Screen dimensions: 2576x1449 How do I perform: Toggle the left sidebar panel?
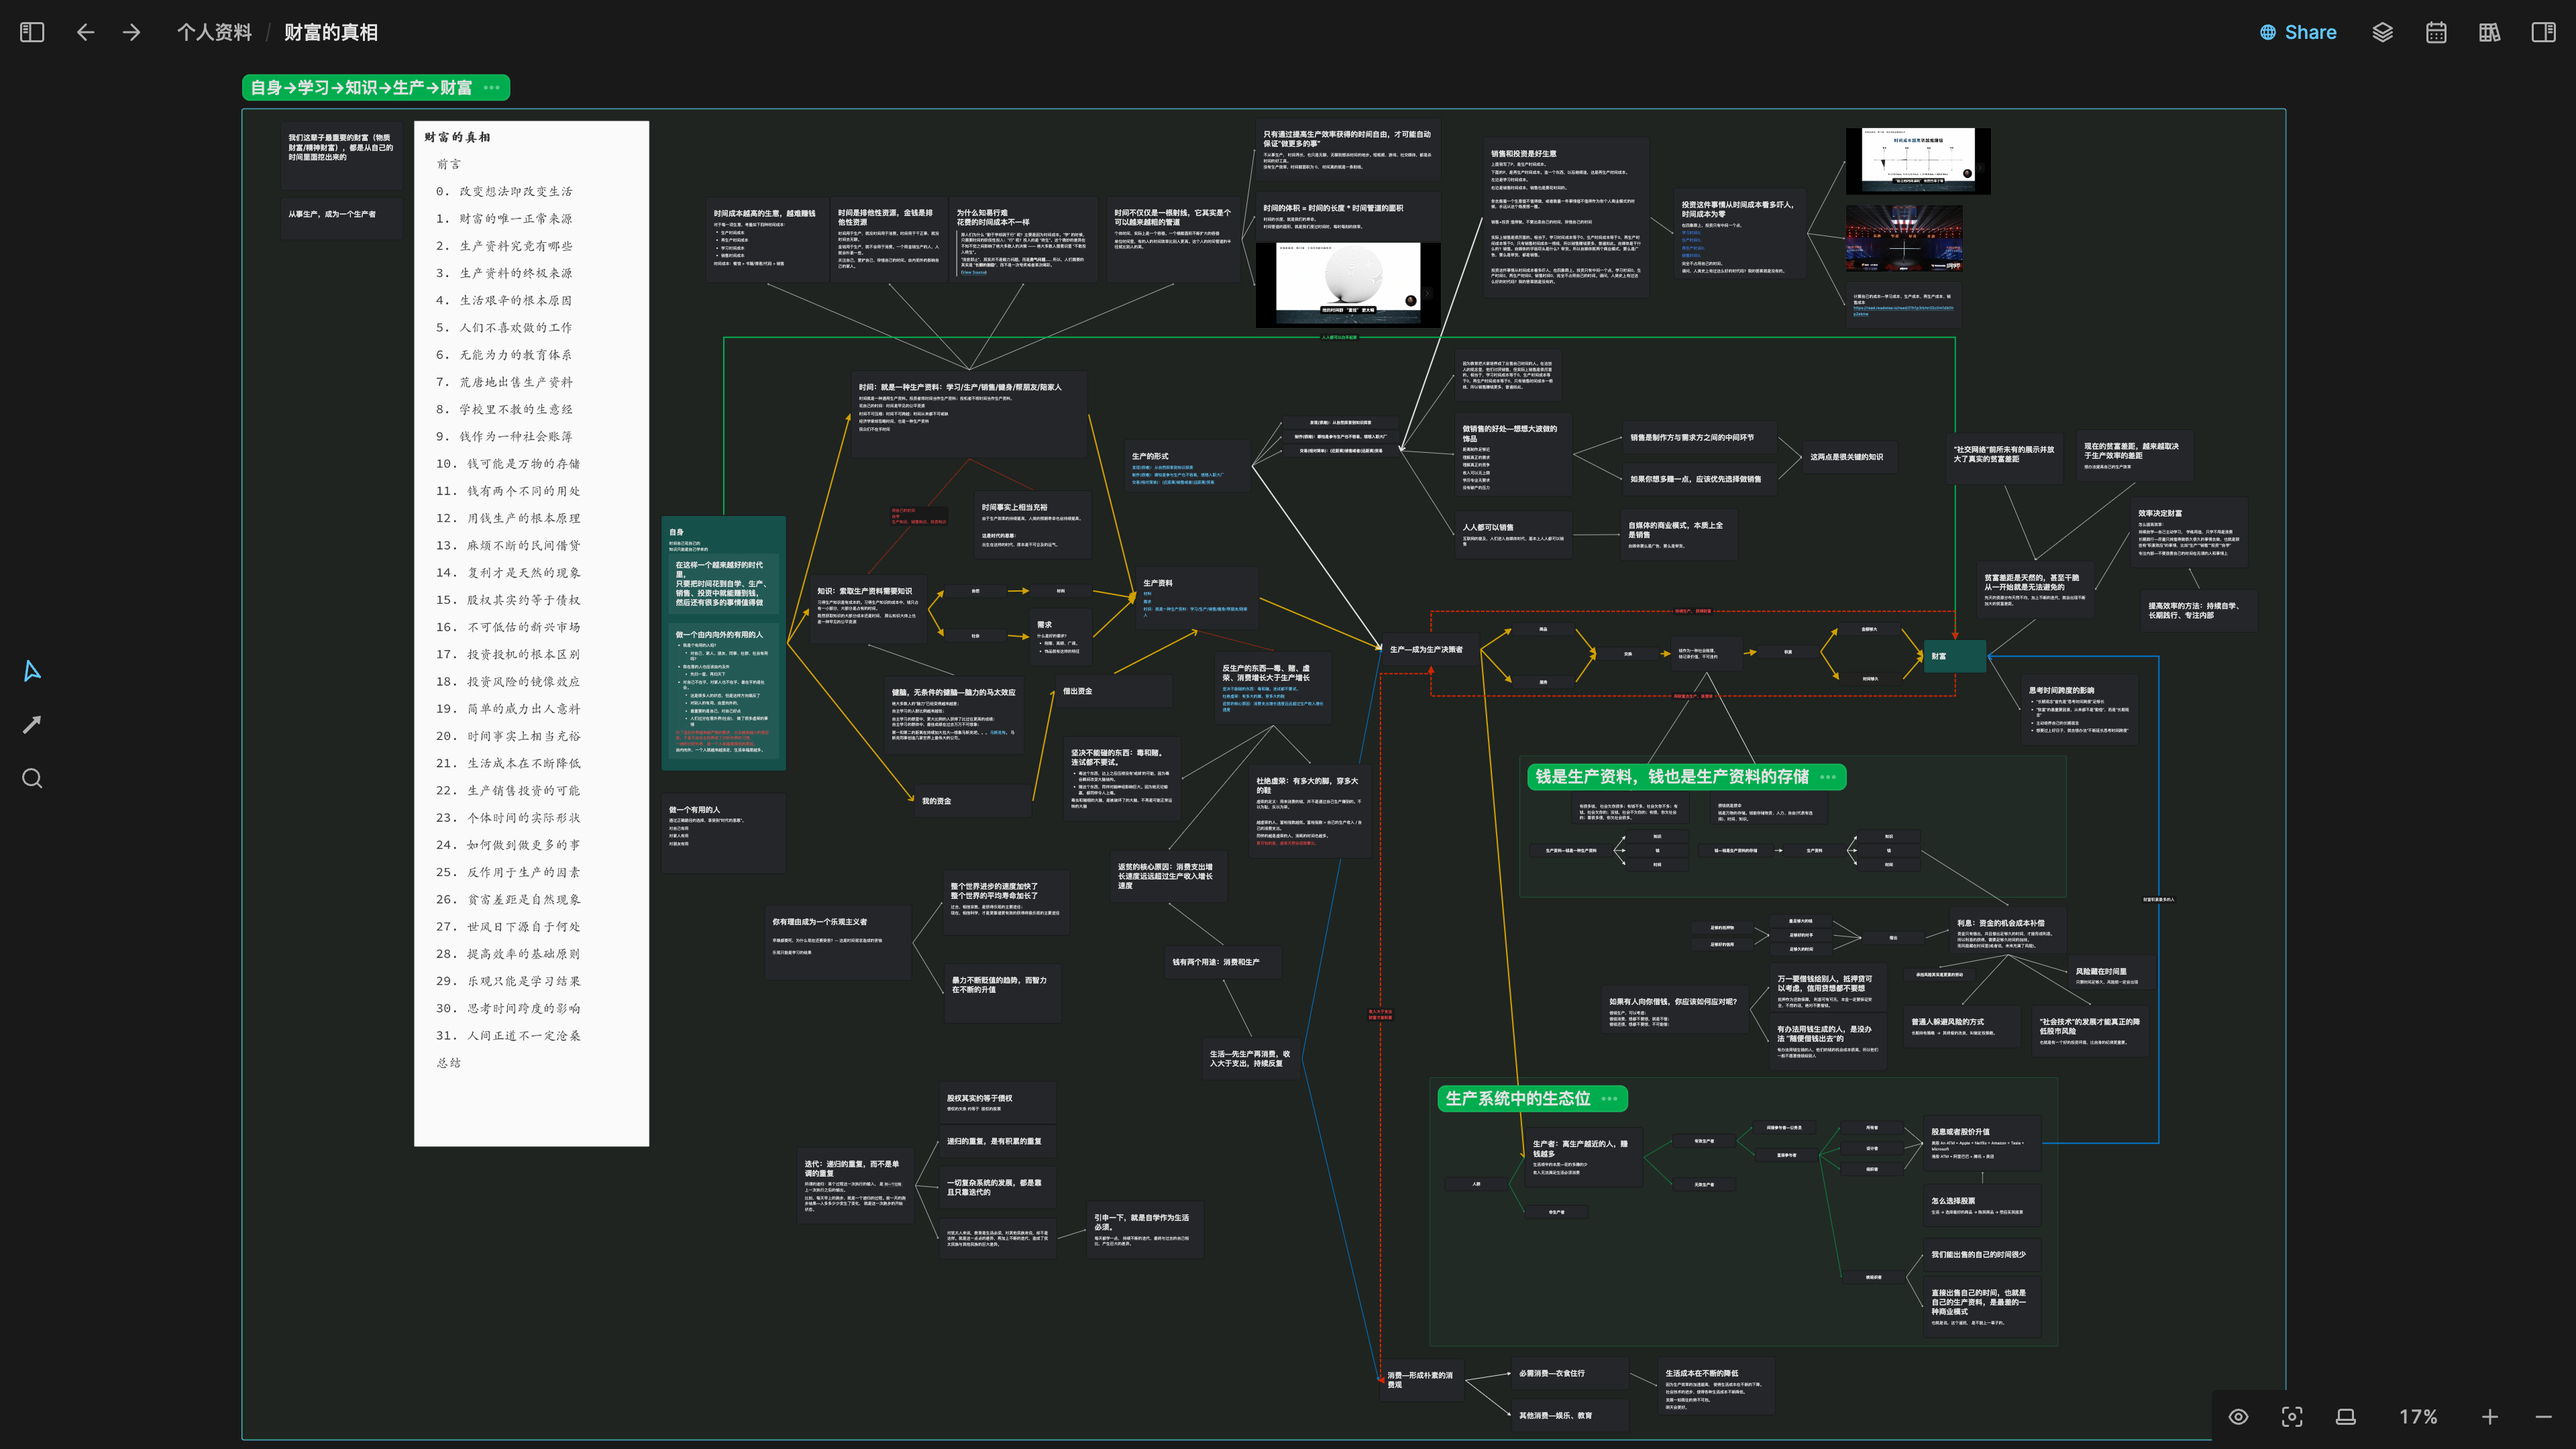[32, 32]
